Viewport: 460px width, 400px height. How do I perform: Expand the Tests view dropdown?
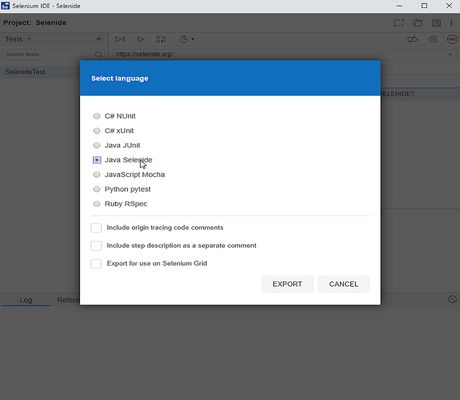pyautogui.click(x=29, y=39)
